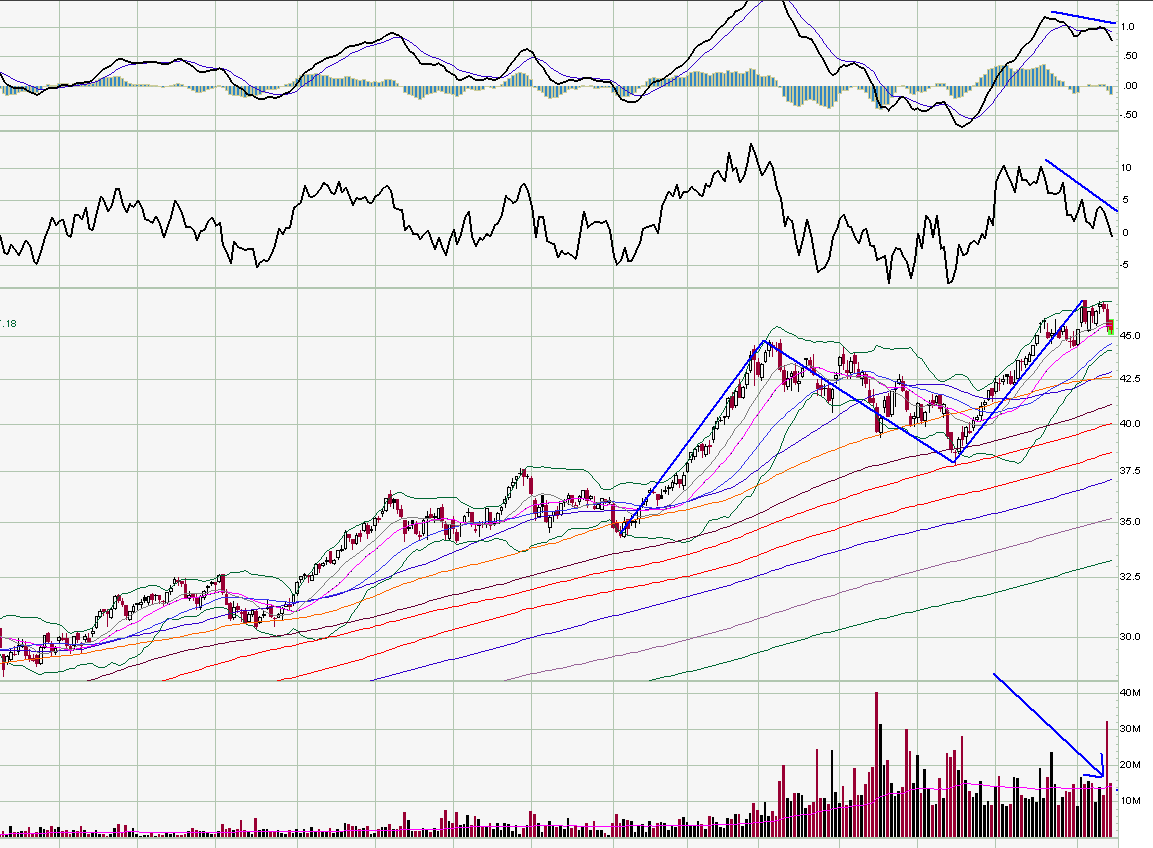Viewport: 1153px width, 848px height.
Task: Select the 37.5 price axis label
Action: click(x=1130, y=471)
